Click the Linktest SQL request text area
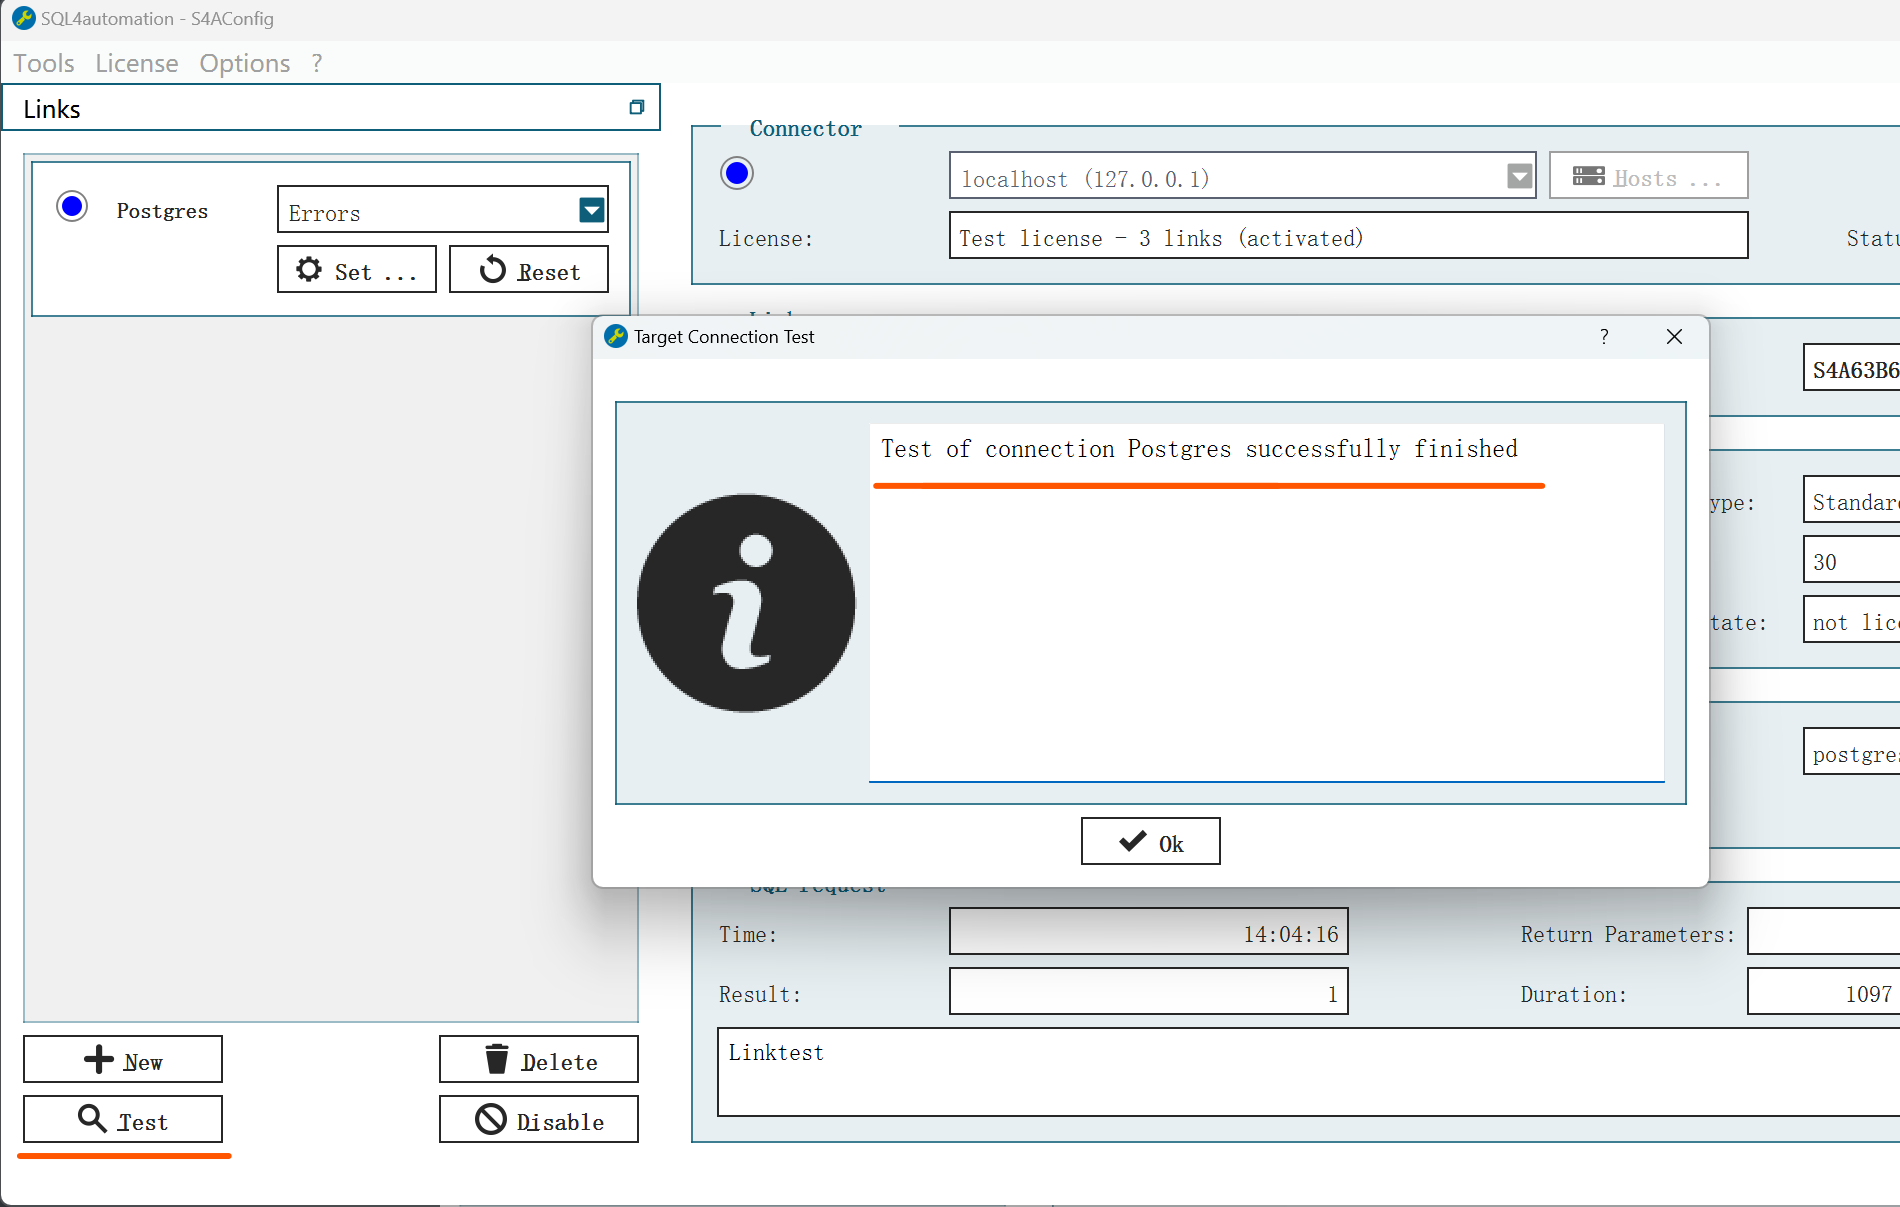Viewport: 1900px width, 1207px height. 1308,1072
